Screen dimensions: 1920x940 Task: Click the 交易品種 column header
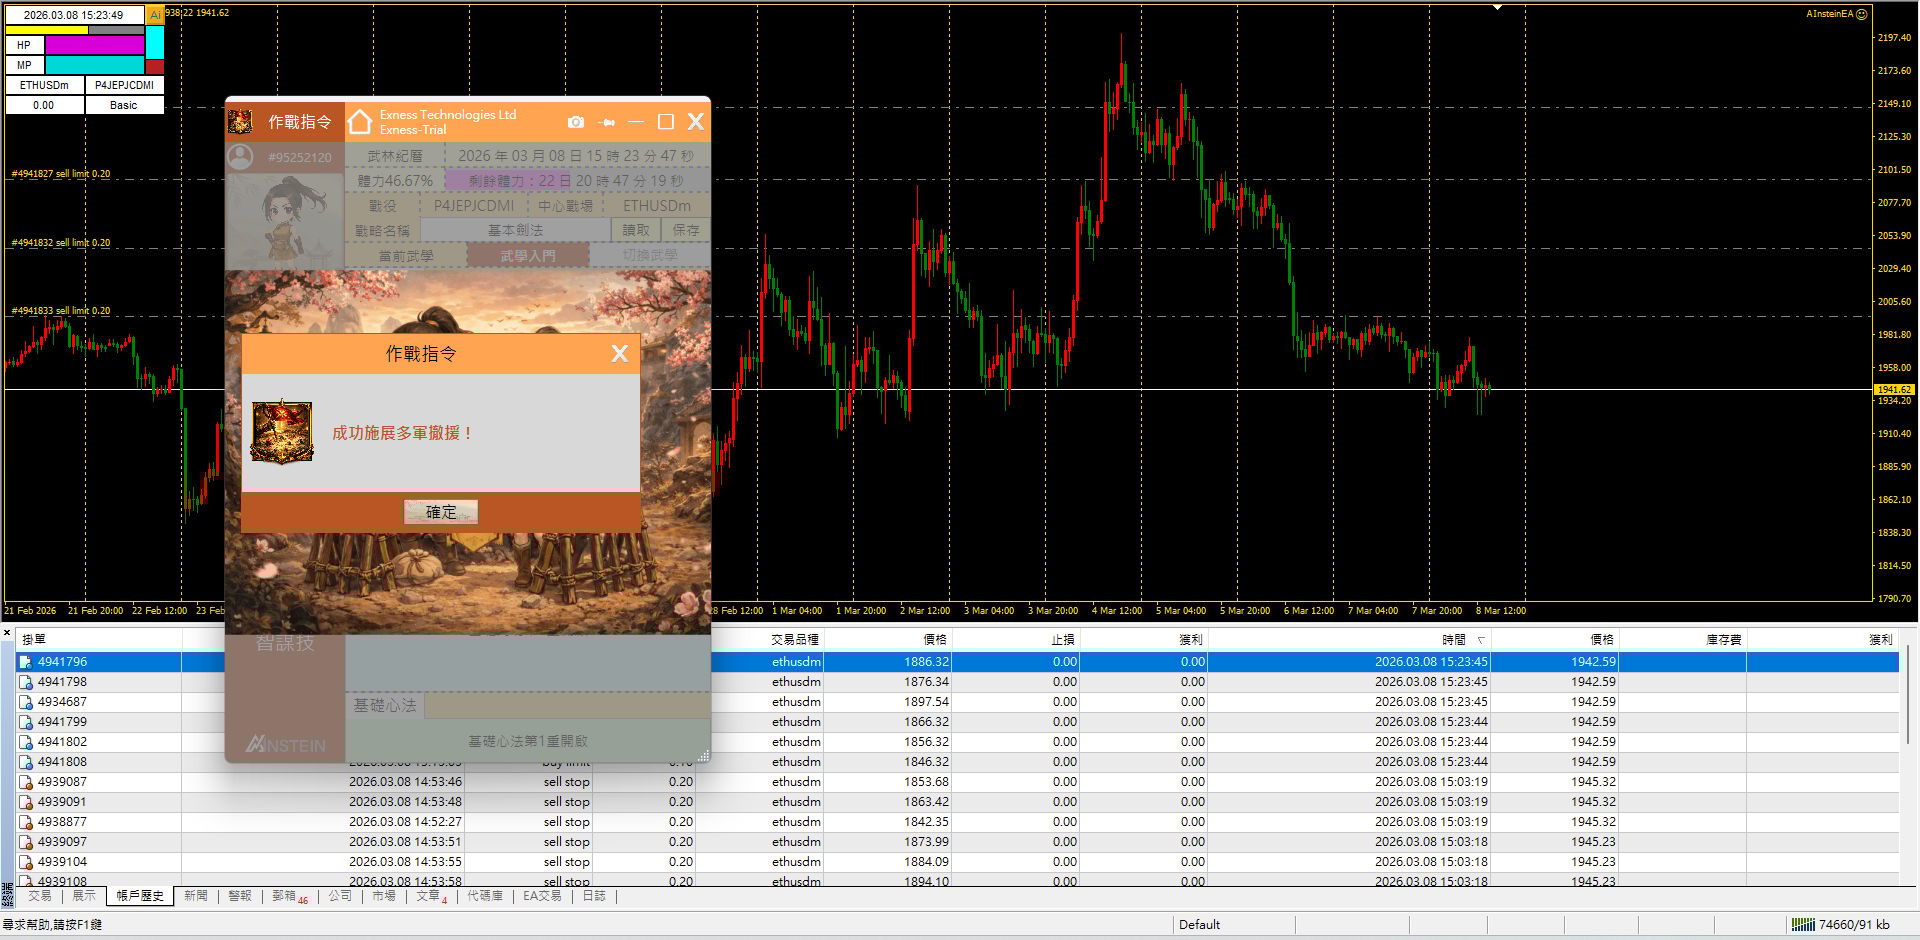click(x=795, y=640)
